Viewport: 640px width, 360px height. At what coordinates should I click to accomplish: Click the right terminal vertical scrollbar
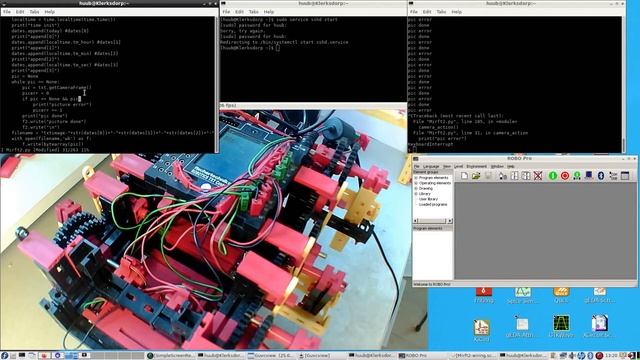(623, 84)
